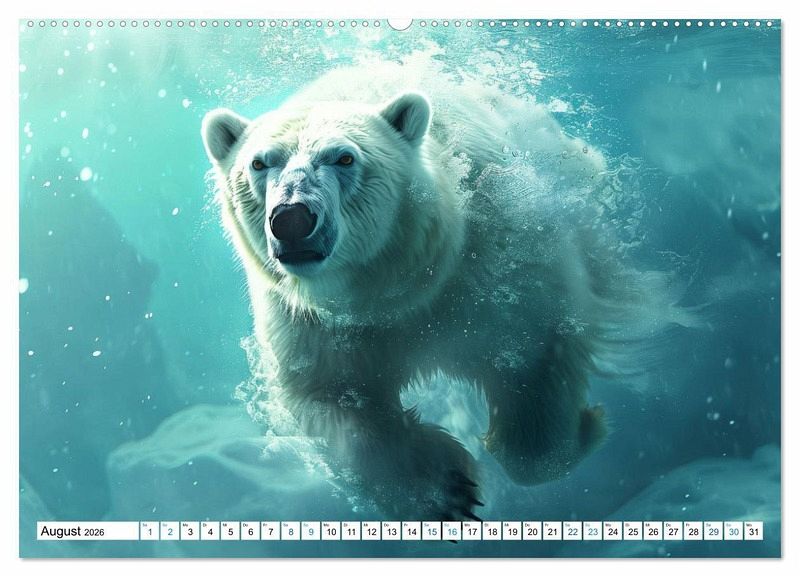The height and width of the screenshot is (577, 800).
Task: Pick day 19 in the date strip
Action: [512, 531]
